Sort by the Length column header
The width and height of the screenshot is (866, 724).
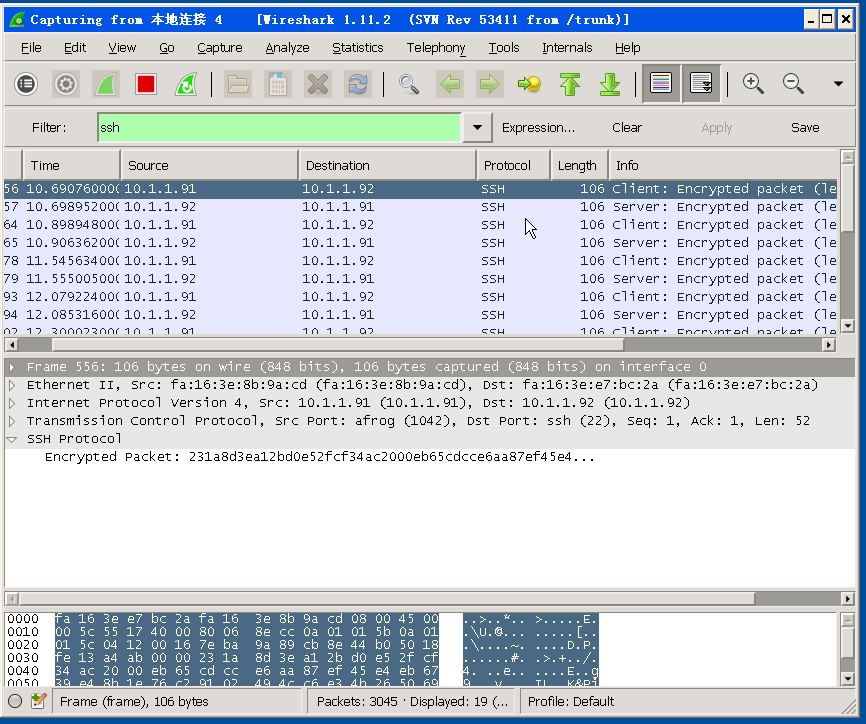579,165
